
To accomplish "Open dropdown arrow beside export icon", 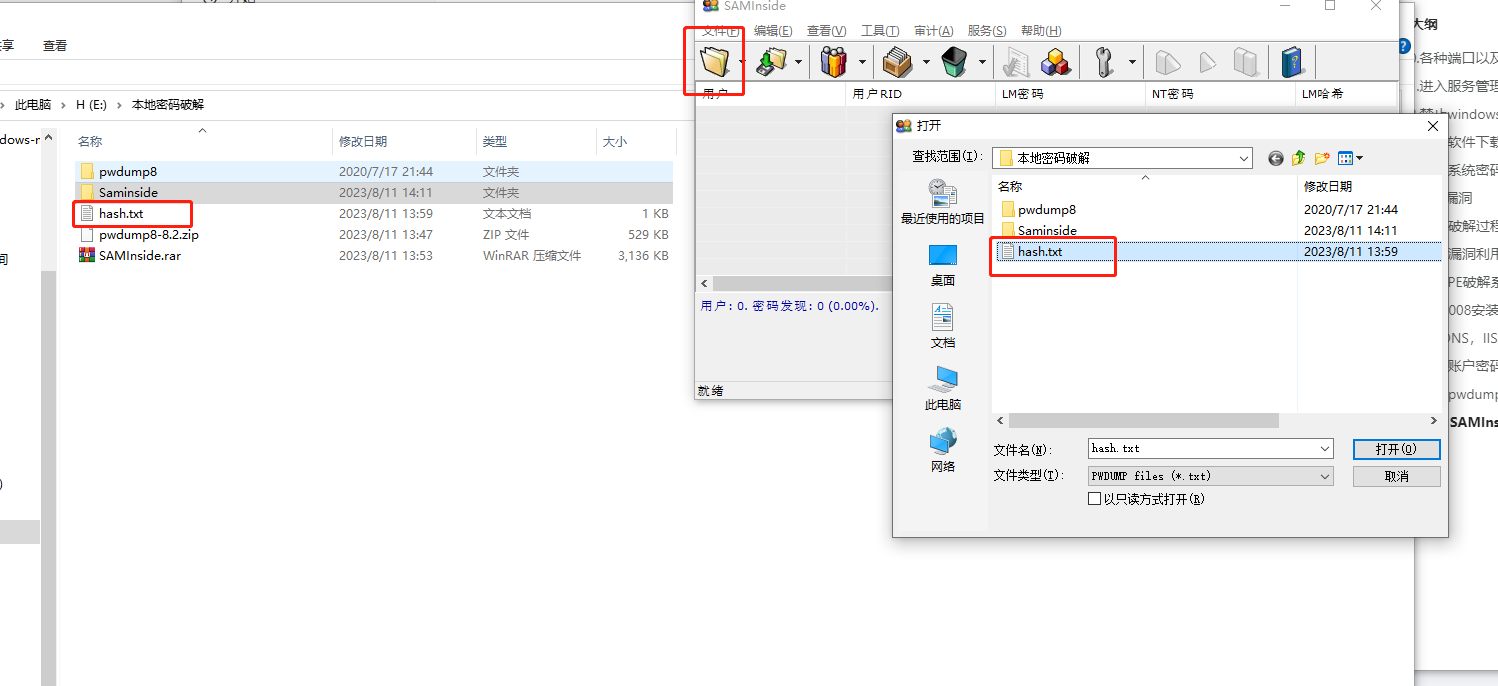I will coord(798,62).
